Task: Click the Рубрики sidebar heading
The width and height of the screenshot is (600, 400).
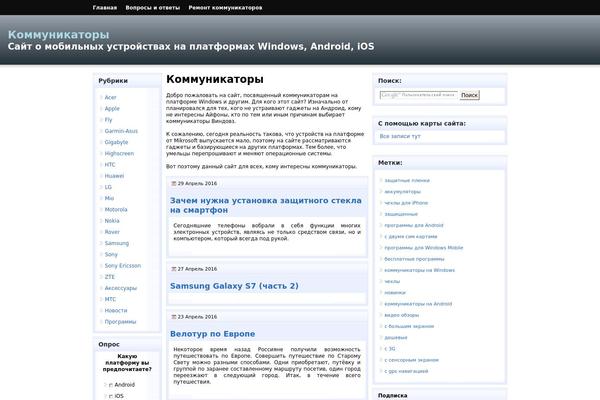Action: pos(113,81)
